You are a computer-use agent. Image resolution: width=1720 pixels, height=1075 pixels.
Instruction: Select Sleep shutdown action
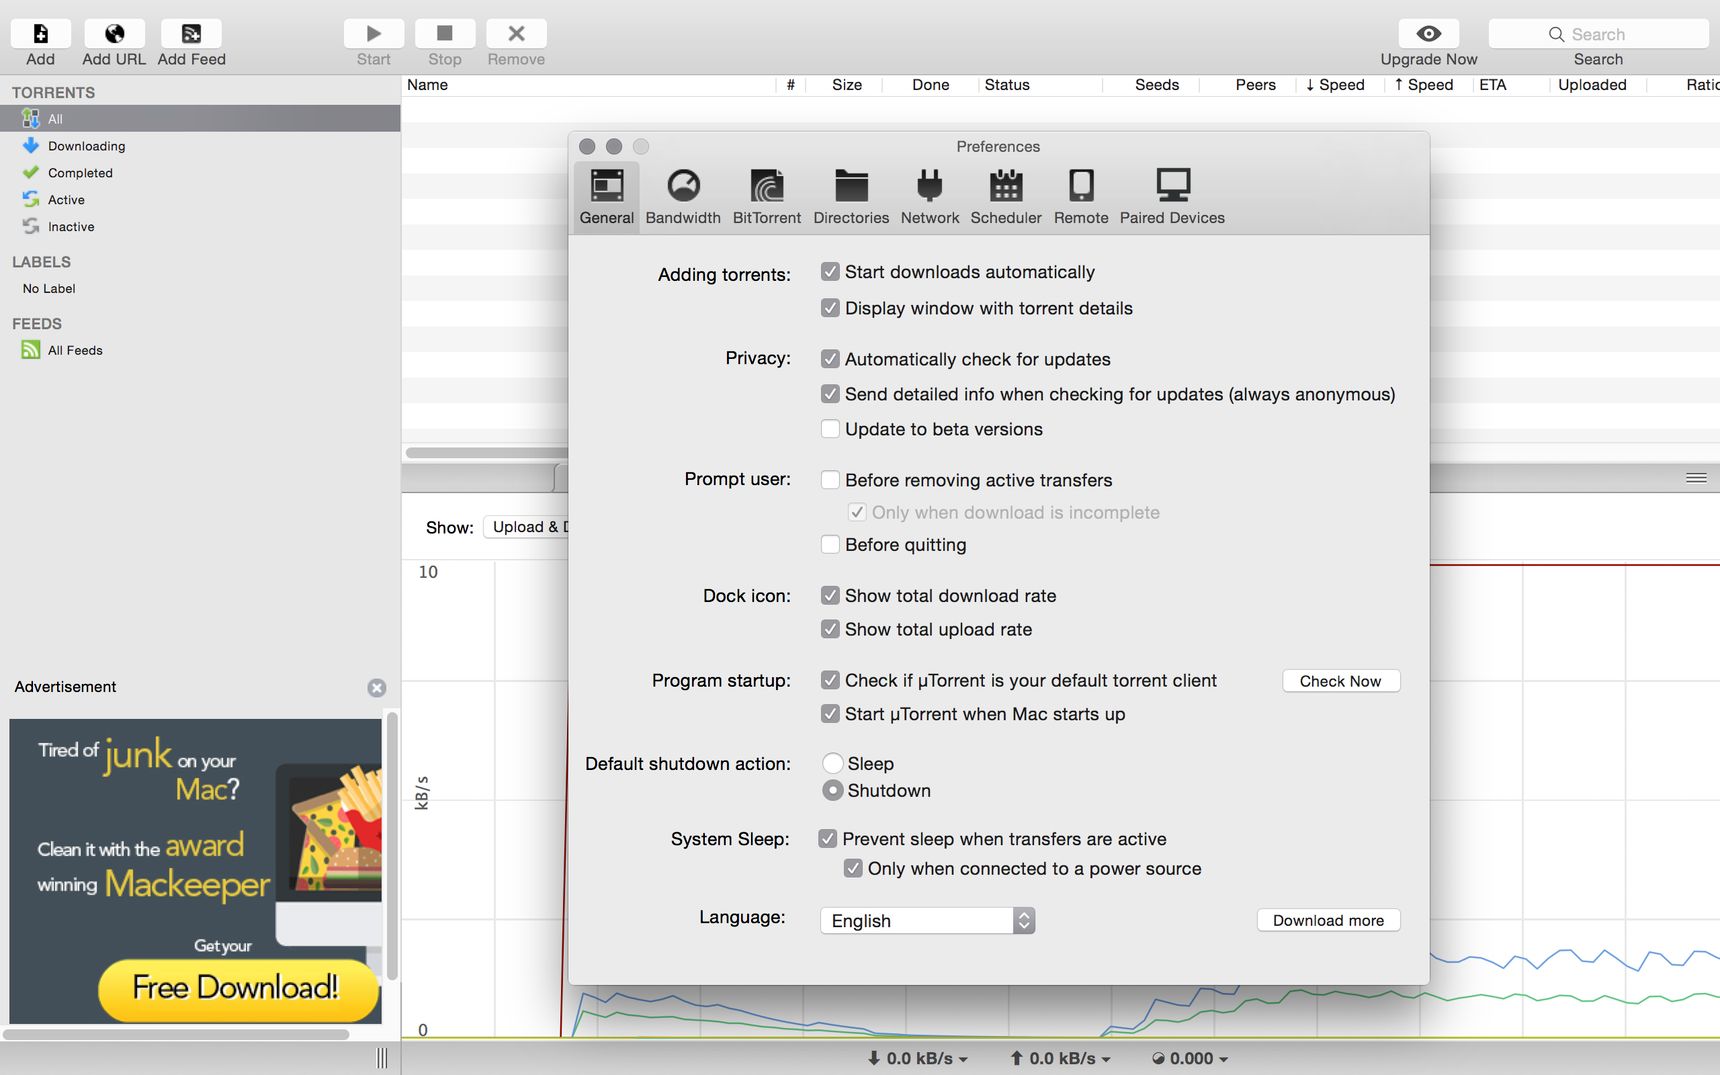pos(832,763)
